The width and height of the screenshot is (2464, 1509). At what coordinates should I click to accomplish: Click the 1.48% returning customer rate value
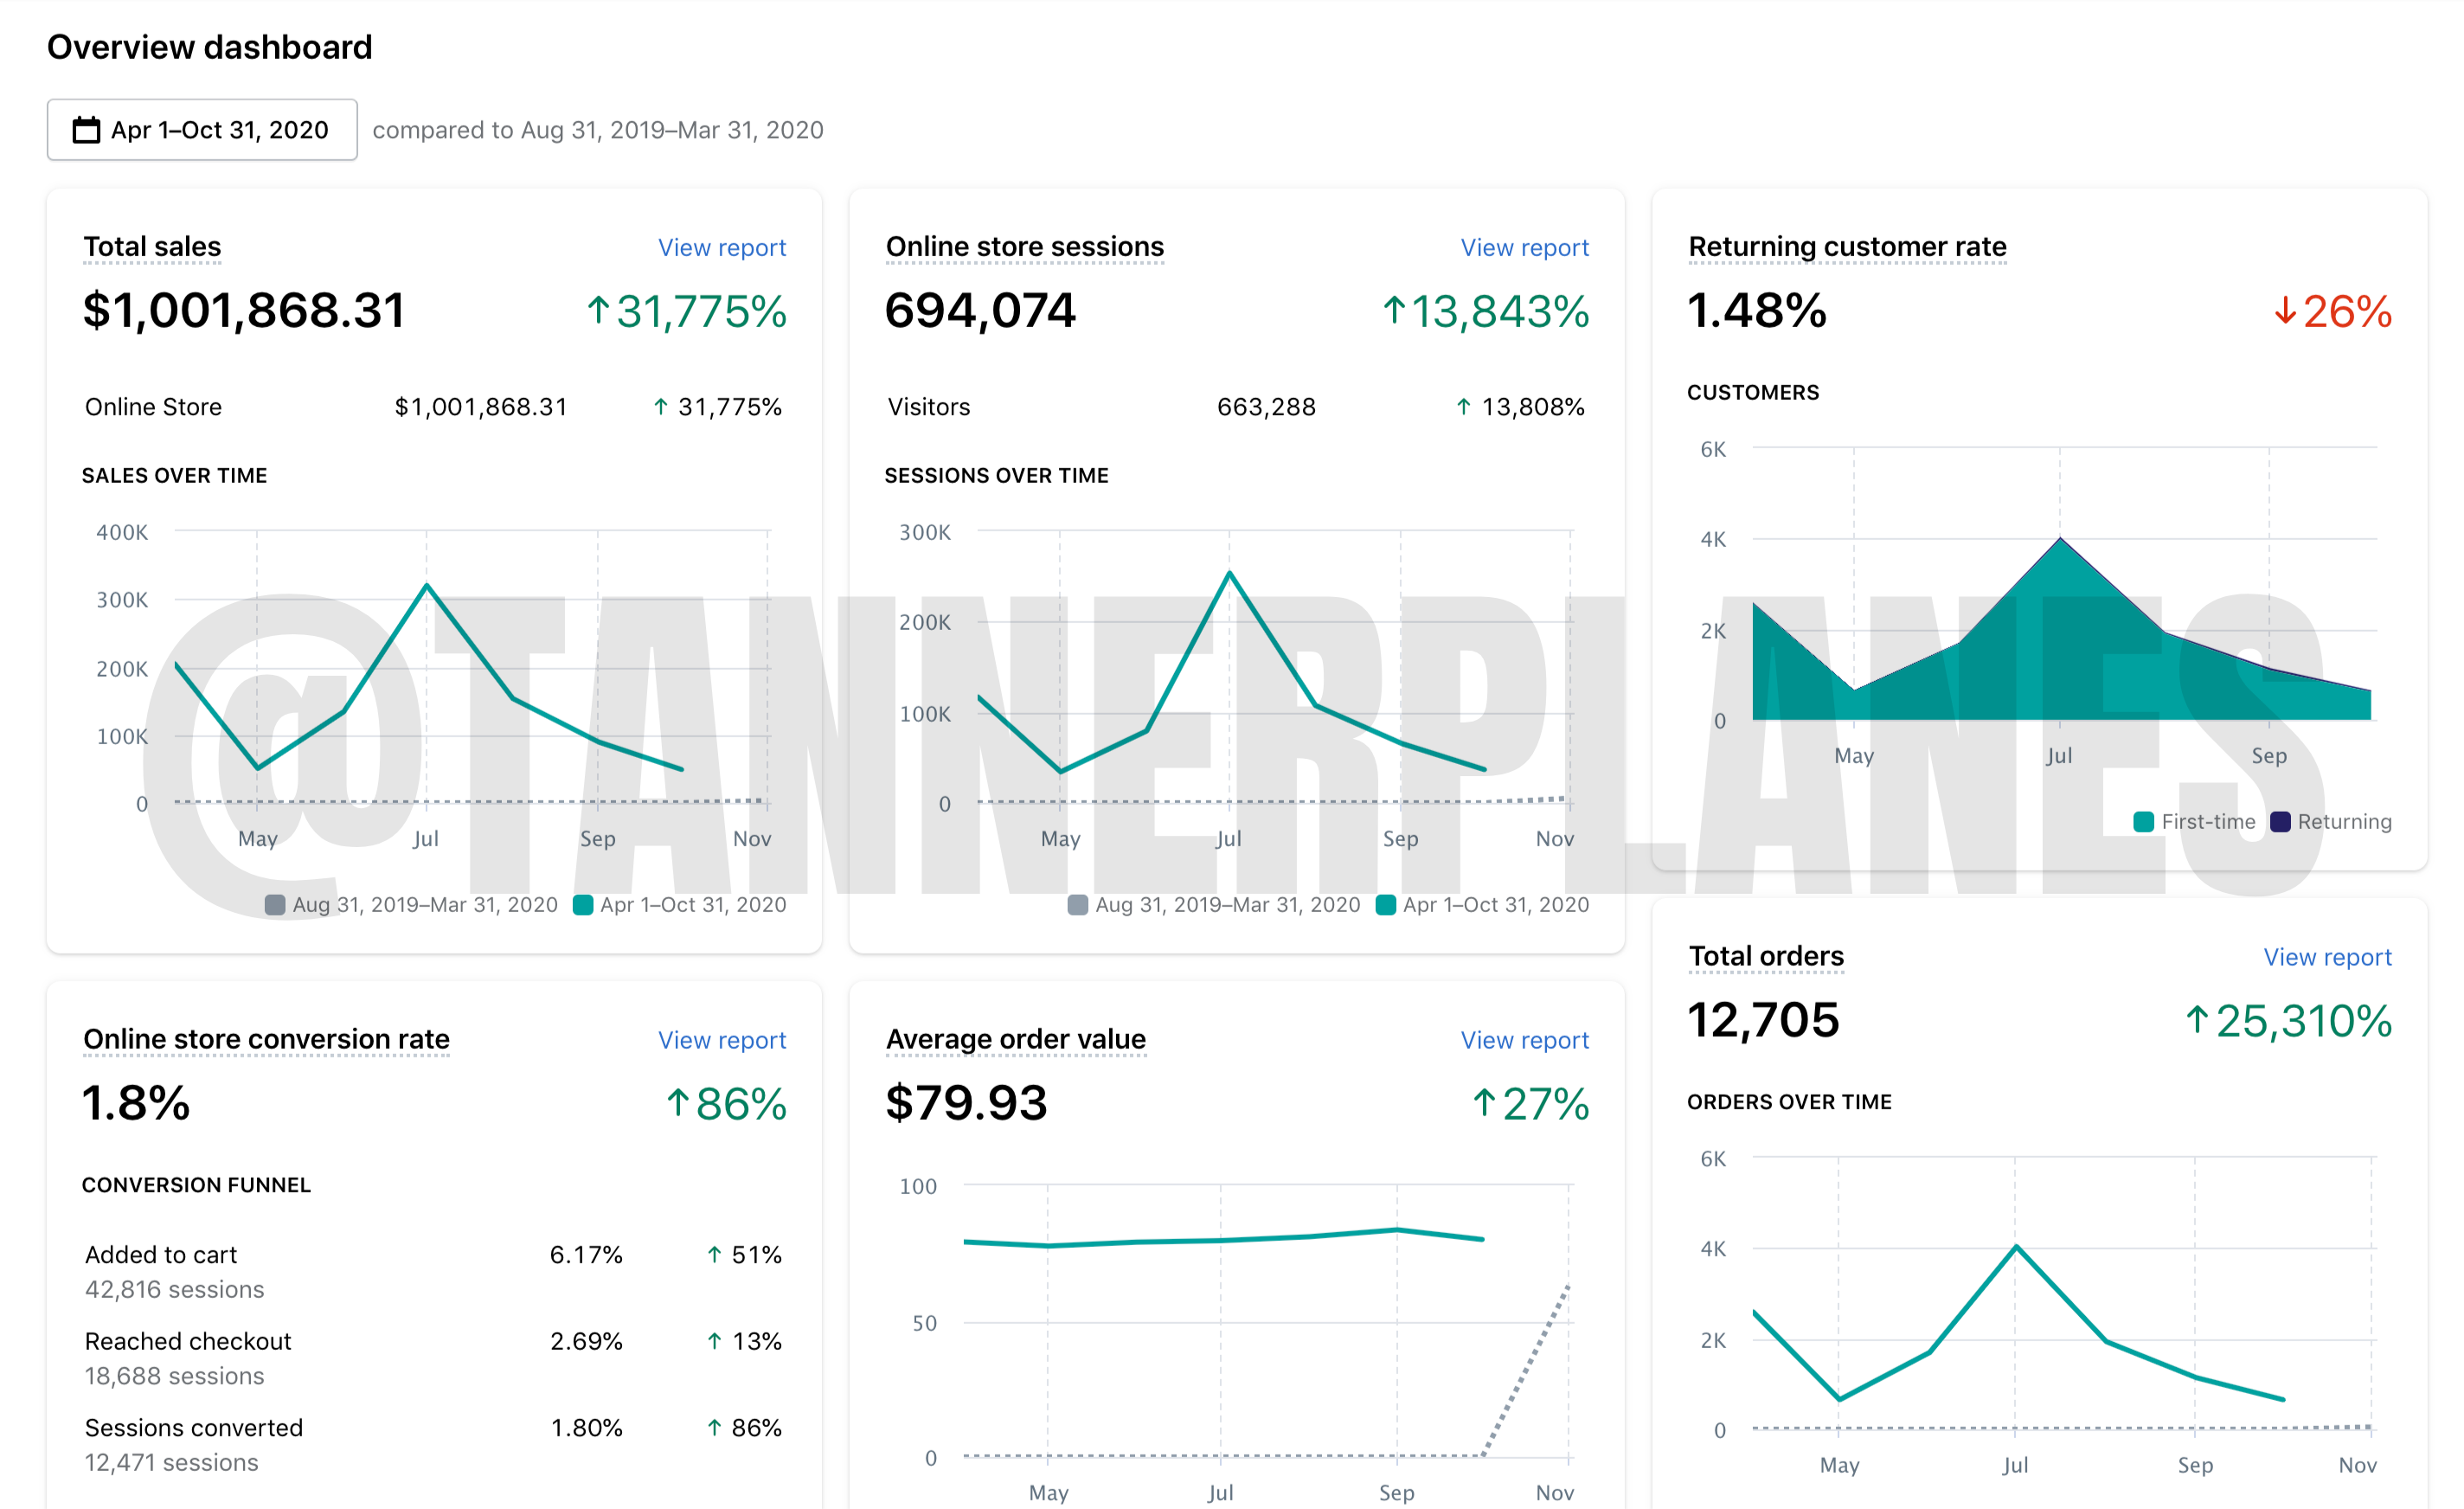[1757, 310]
